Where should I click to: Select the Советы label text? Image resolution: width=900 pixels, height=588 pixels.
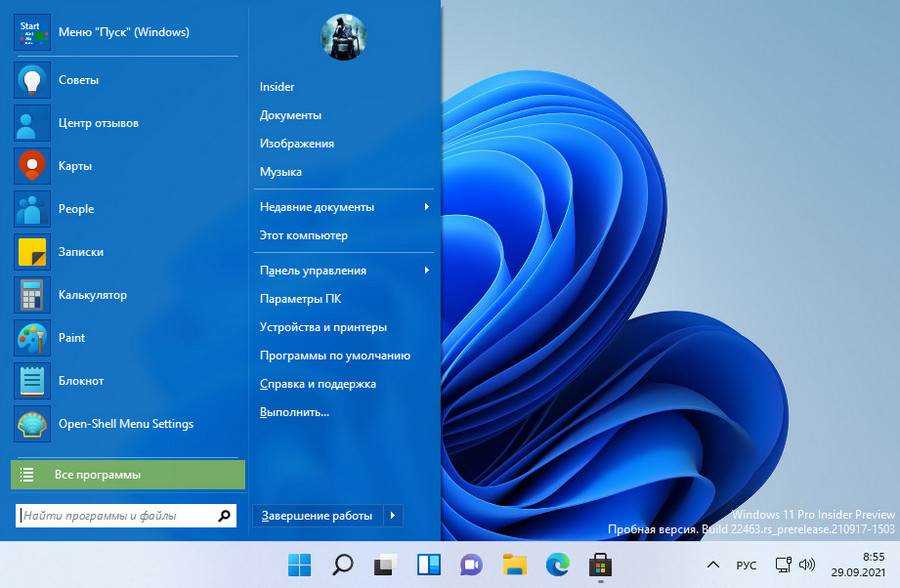[x=79, y=80]
